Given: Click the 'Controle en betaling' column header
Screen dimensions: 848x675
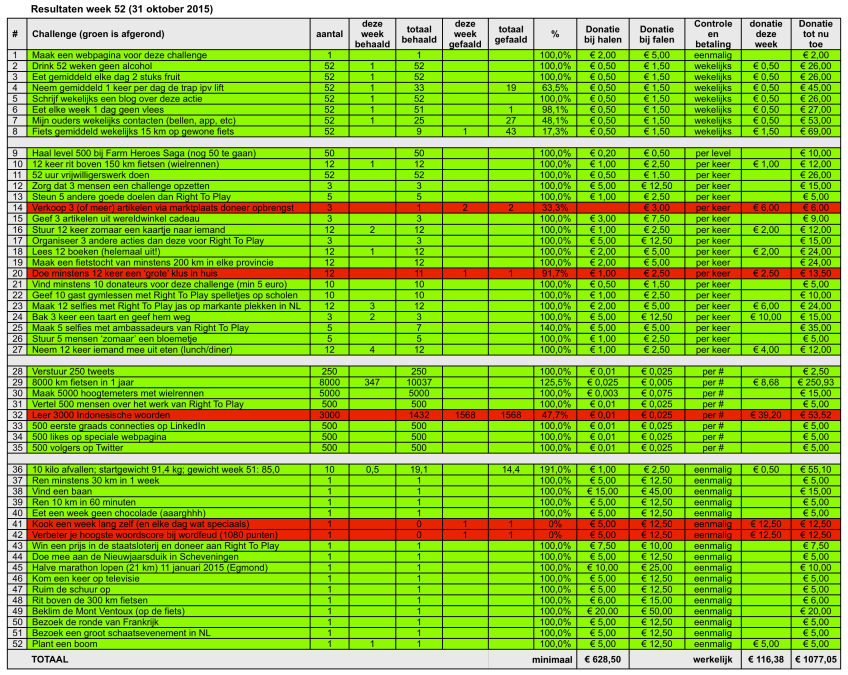Looking at the screenshot, I should [713, 34].
